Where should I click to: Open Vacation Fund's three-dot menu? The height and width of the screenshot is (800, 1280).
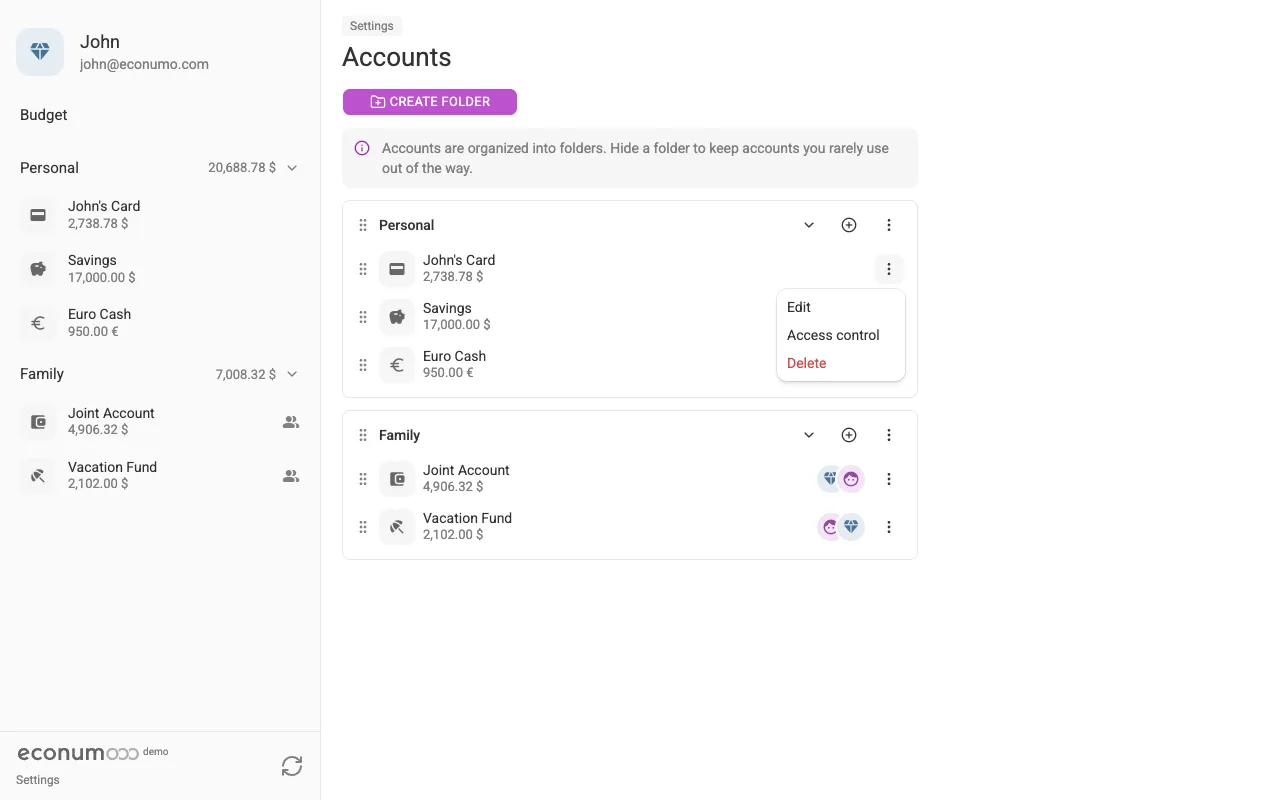point(889,527)
